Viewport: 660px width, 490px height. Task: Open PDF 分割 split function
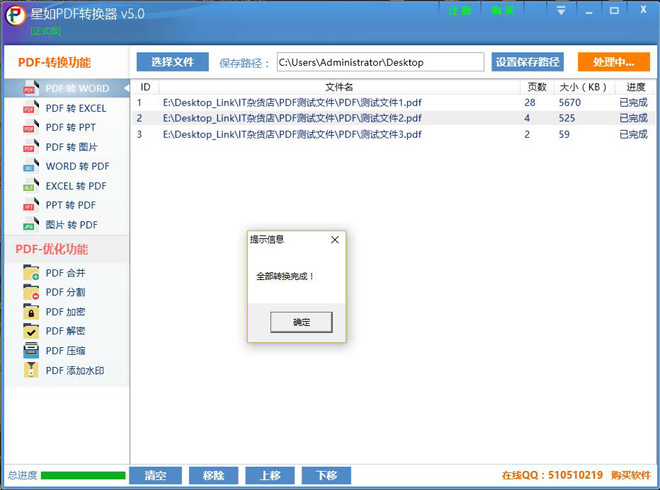[67, 292]
